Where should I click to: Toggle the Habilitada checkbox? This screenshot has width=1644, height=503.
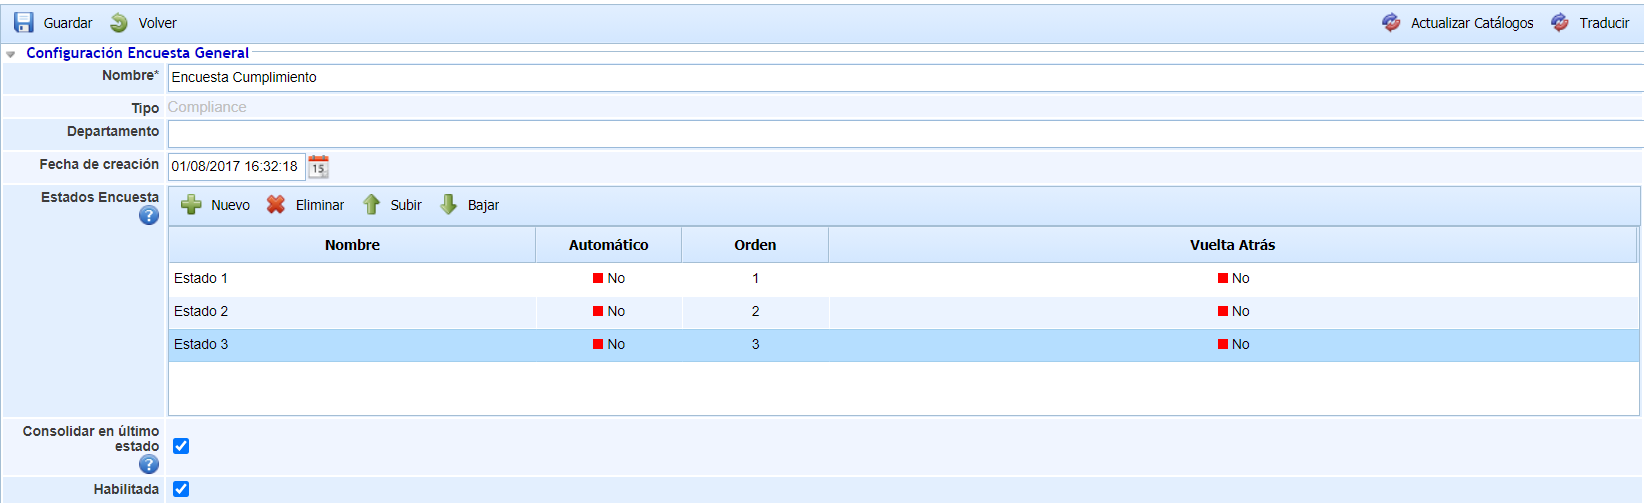(181, 489)
